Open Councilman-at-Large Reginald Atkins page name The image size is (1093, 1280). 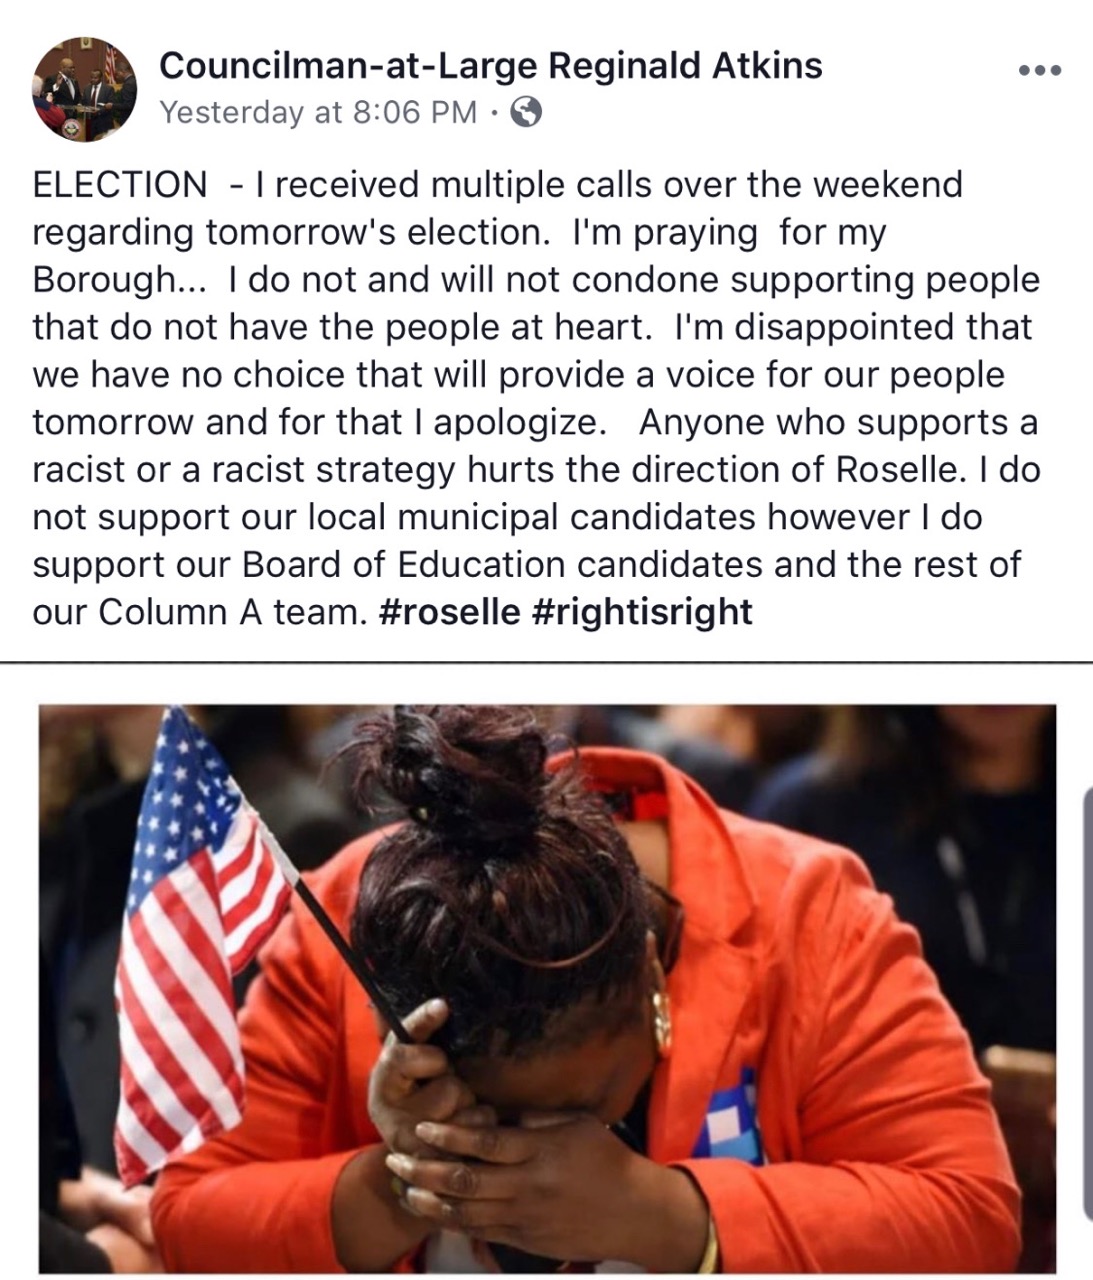(x=491, y=66)
